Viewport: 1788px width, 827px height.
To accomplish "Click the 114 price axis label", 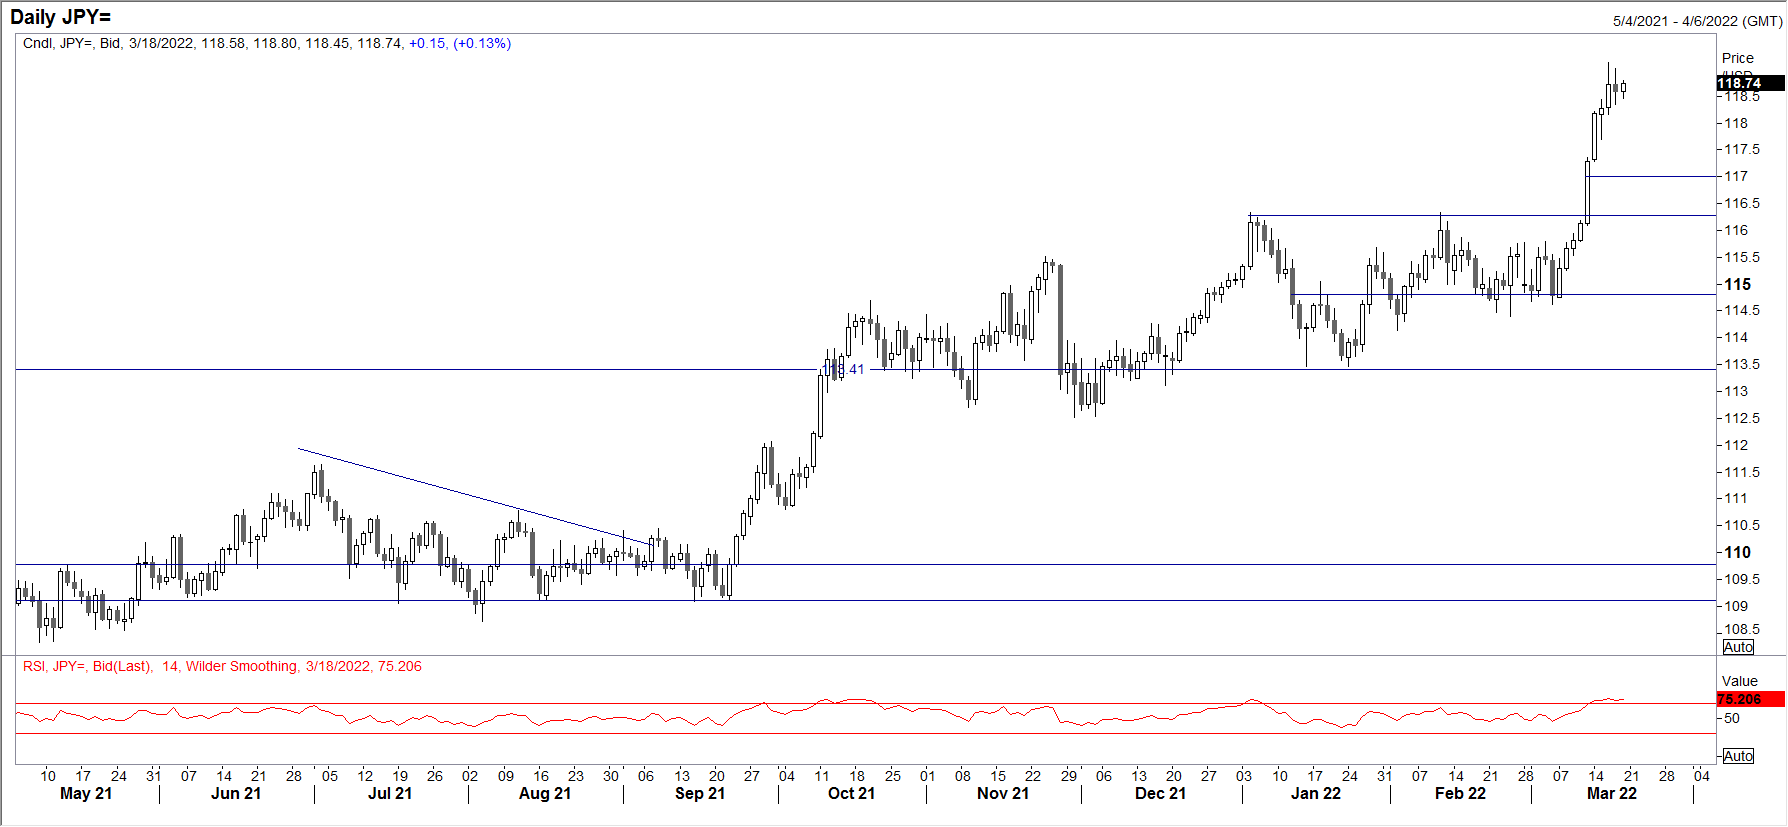I will 1736,337.
